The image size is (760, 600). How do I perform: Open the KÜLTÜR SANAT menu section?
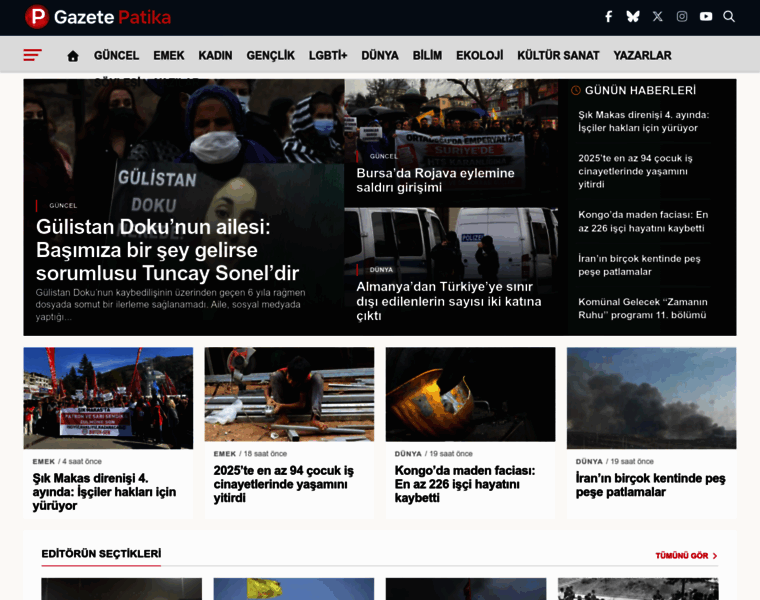pyautogui.click(x=558, y=56)
